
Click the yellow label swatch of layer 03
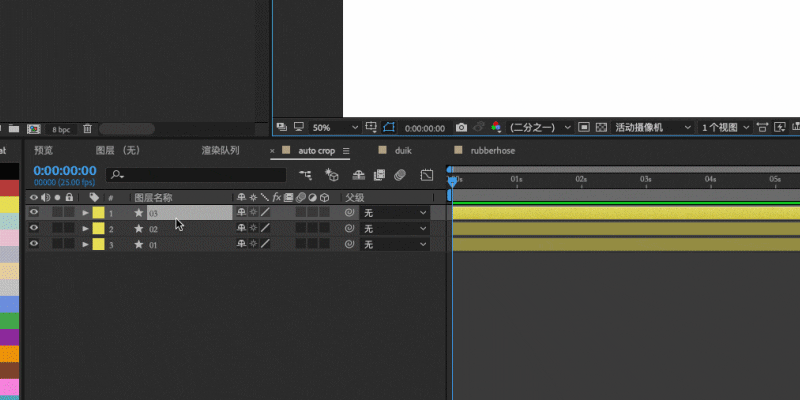pyautogui.click(x=98, y=213)
